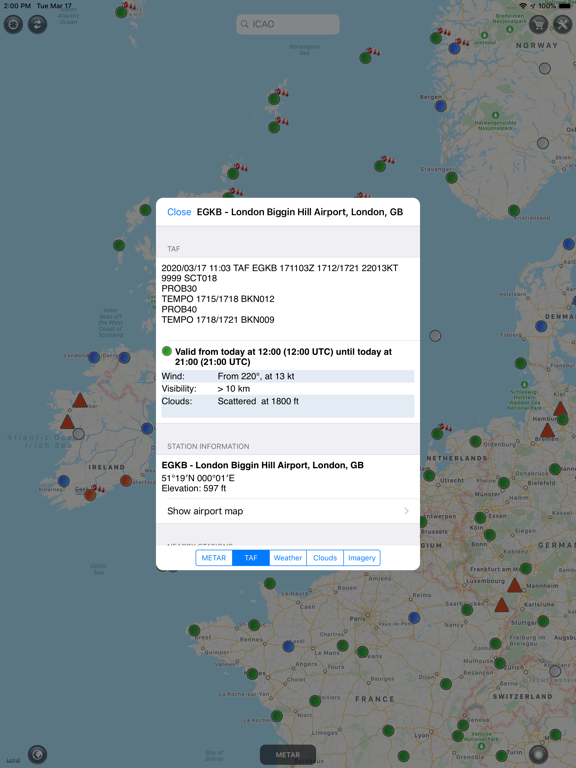This screenshot has width=576, height=768.
Task: Tap the chevron beside Show airport map
Action: click(x=406, y=511)
